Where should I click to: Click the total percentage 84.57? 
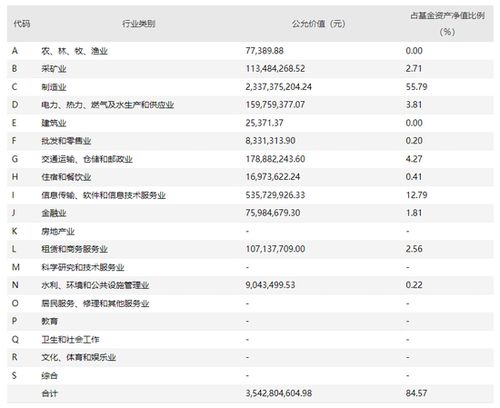click(x=416, y=393)
